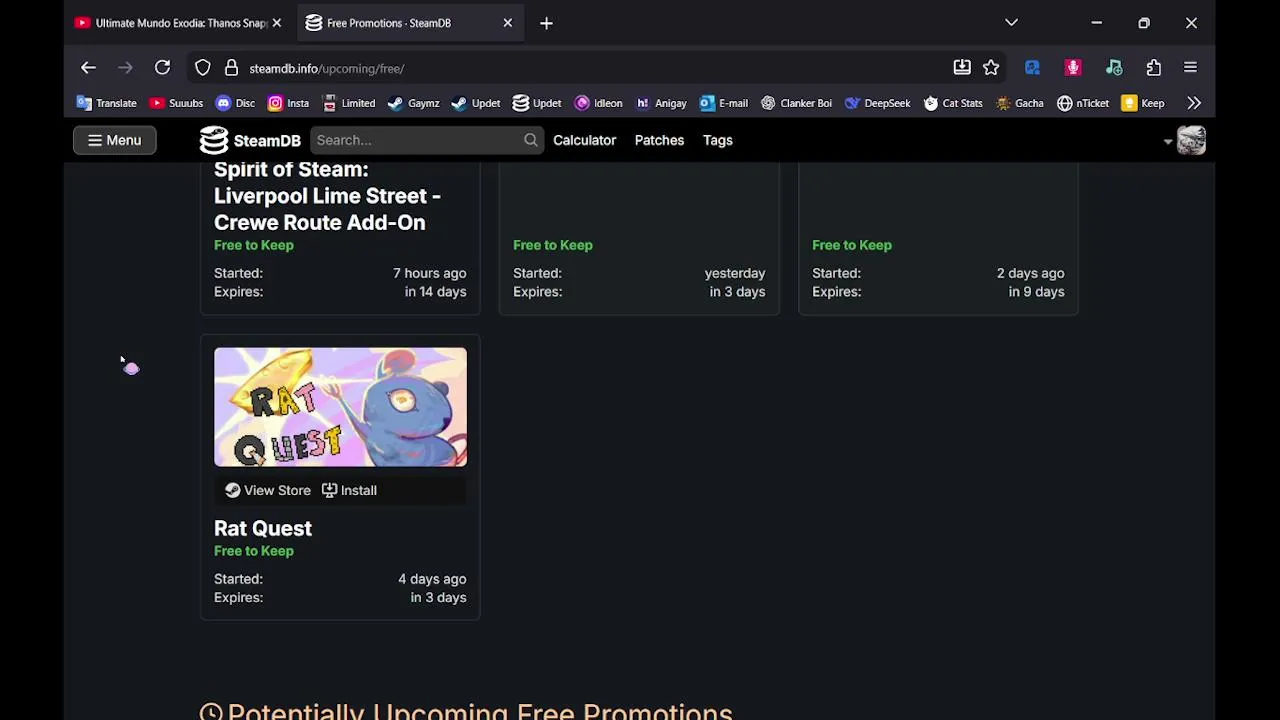
Task: Click Rat Quest's '4 days ago' start time
Action: (x=432, y=579)
